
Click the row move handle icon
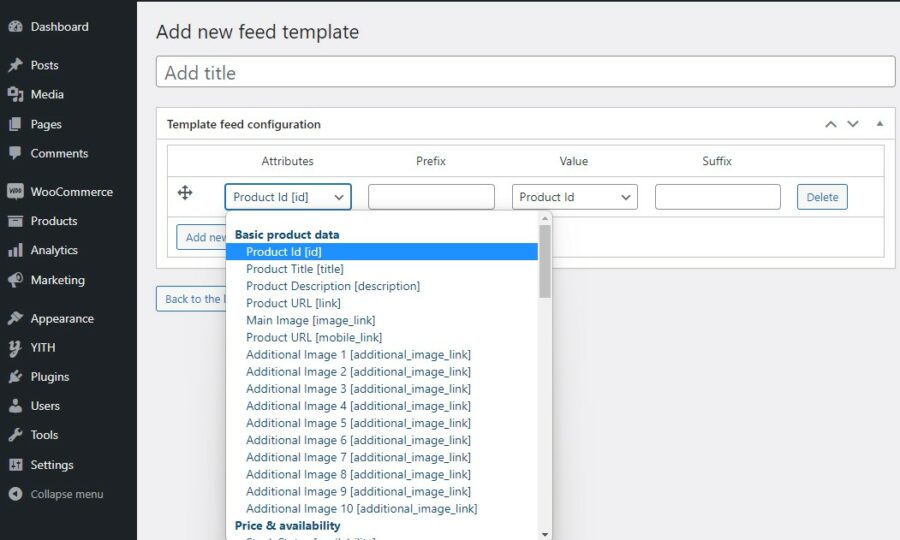coord(185,193)
